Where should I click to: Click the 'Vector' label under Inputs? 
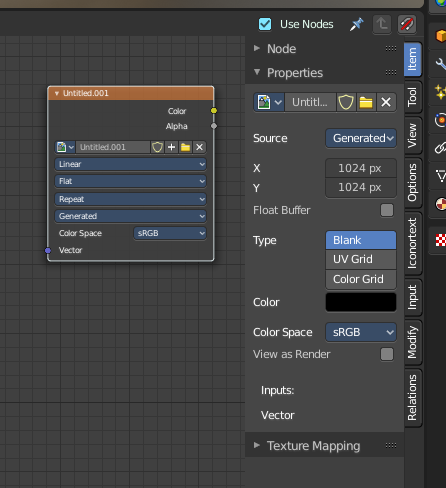pyautogui.click(x=278, y=415)
